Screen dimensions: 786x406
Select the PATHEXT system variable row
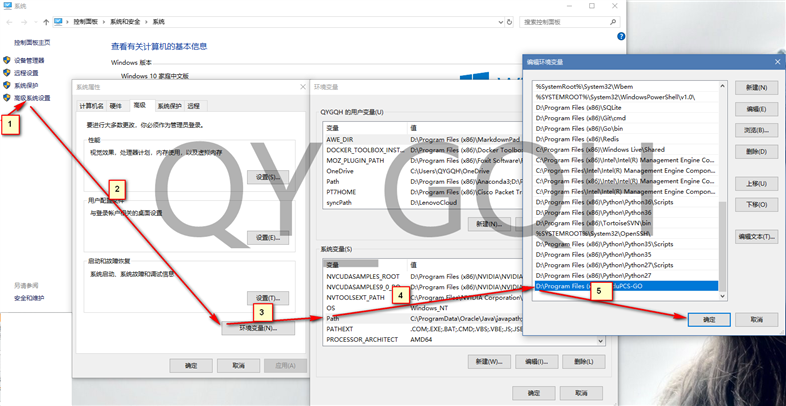pos(423,329)
